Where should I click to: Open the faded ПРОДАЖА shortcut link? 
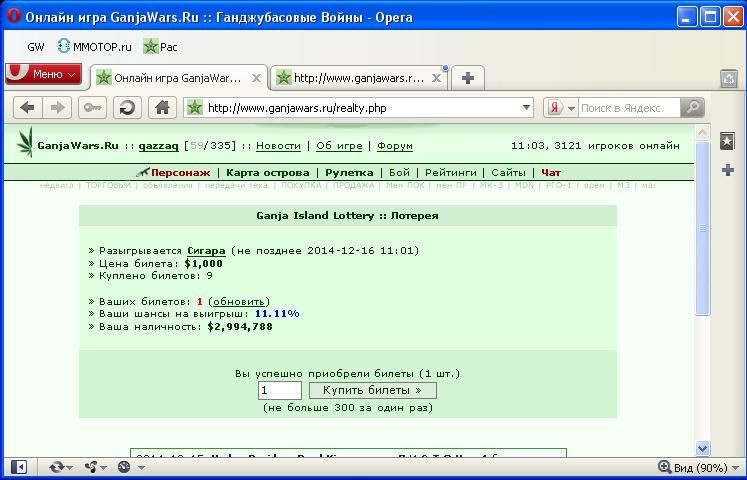tap(353, 185)
